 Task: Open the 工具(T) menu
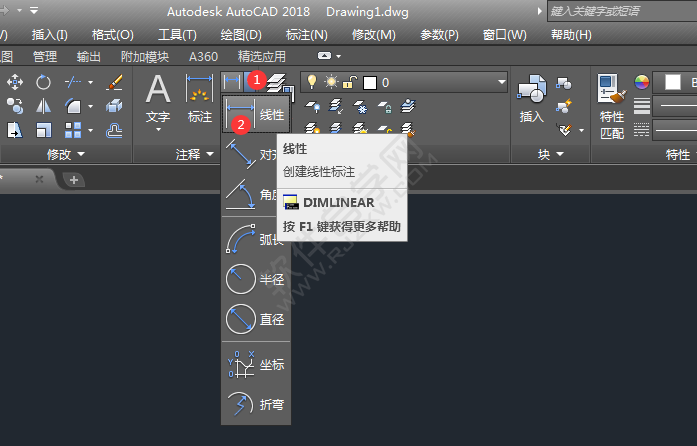177,35
